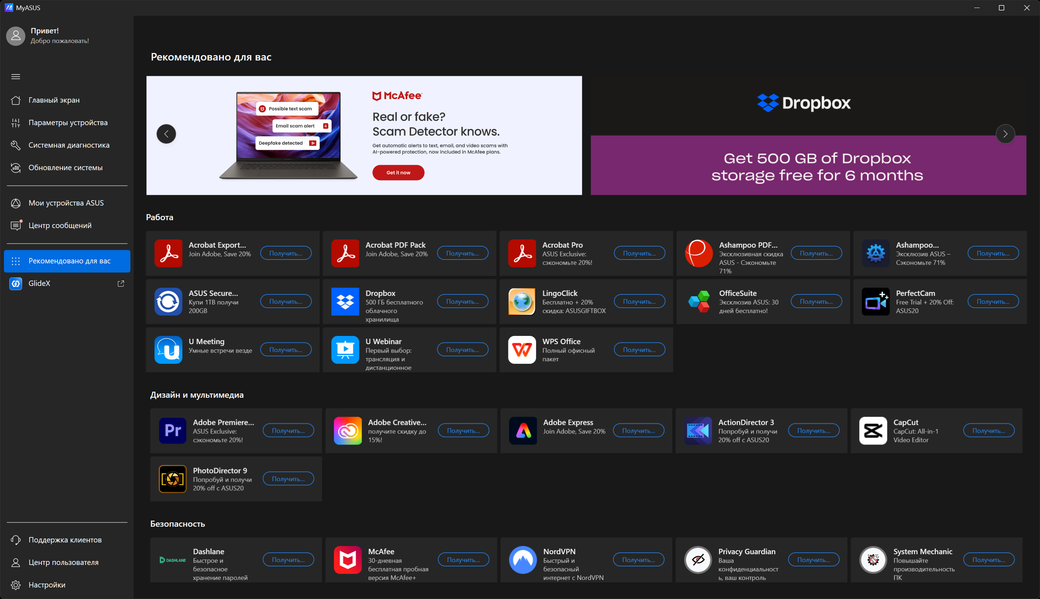Screen dimensions: 1040x599
Task: Open Главный экран in the sidebar
Action: 67,100
